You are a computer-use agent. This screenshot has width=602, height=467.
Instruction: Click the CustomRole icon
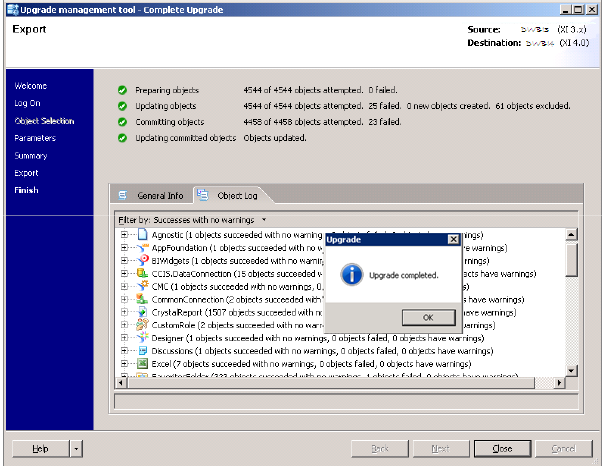(x=141, y=325)
